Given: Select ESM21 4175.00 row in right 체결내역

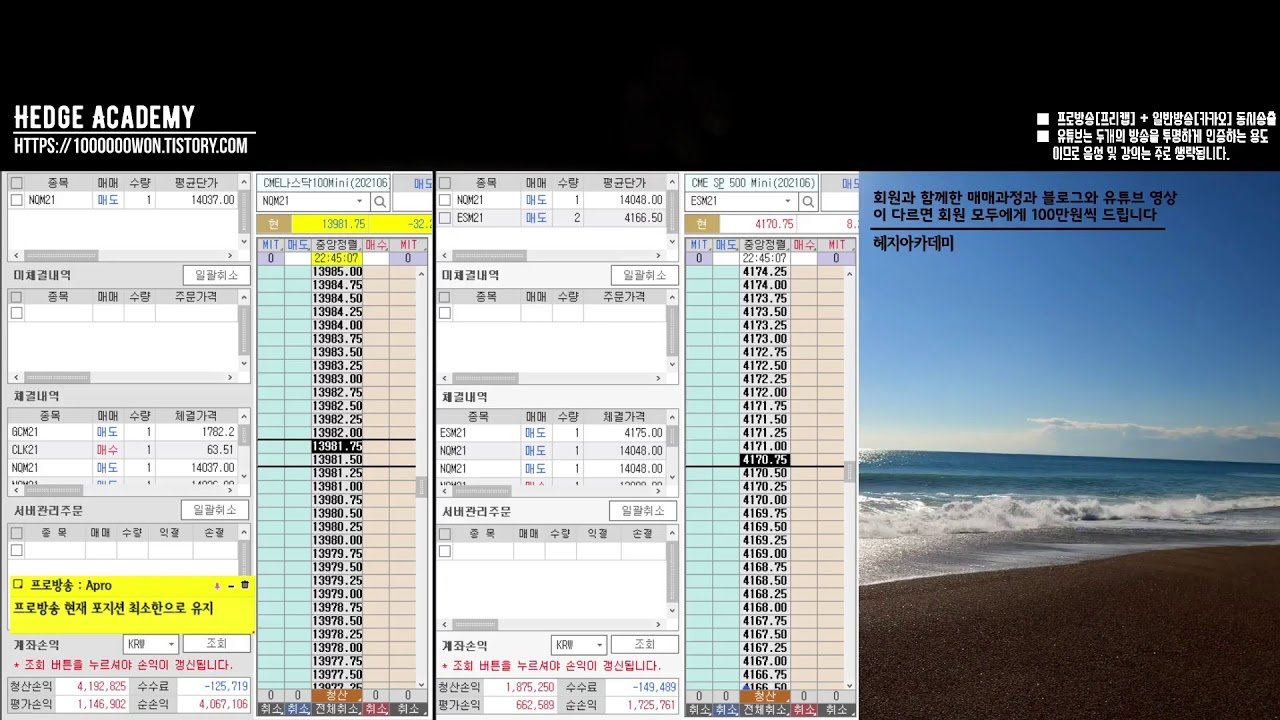Looking at the screenshot, I should tap(551, 433).
